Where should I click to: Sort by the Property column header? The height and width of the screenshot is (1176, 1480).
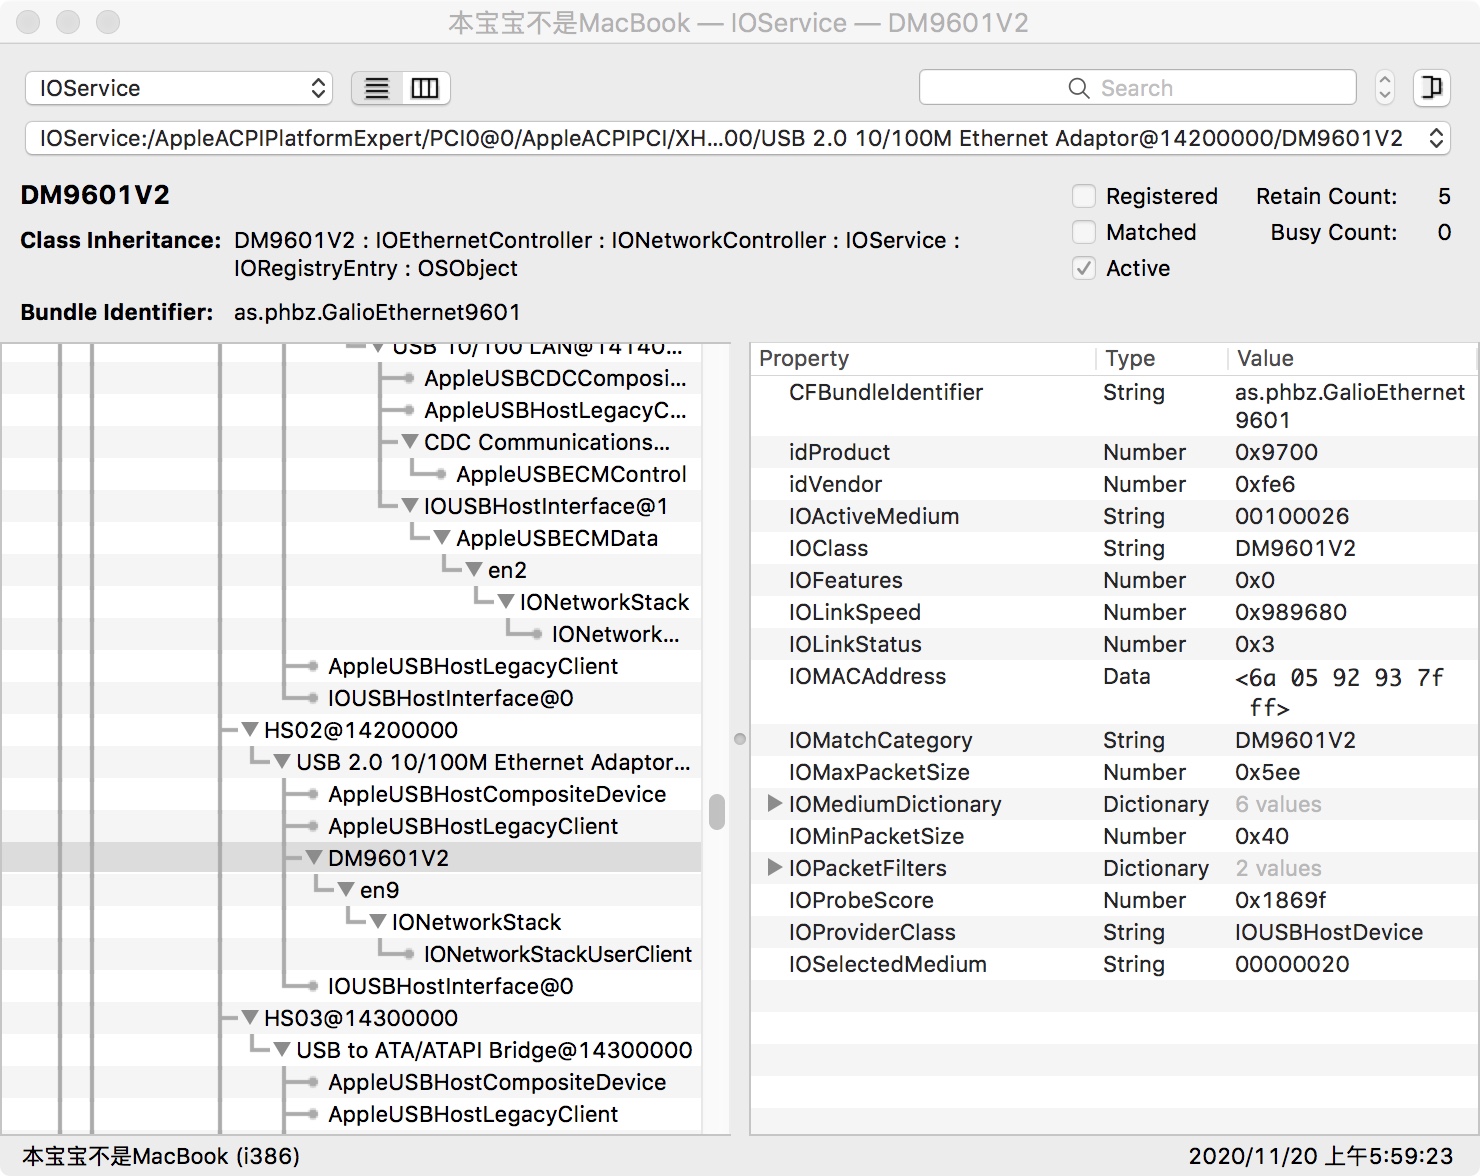(922, 358)
